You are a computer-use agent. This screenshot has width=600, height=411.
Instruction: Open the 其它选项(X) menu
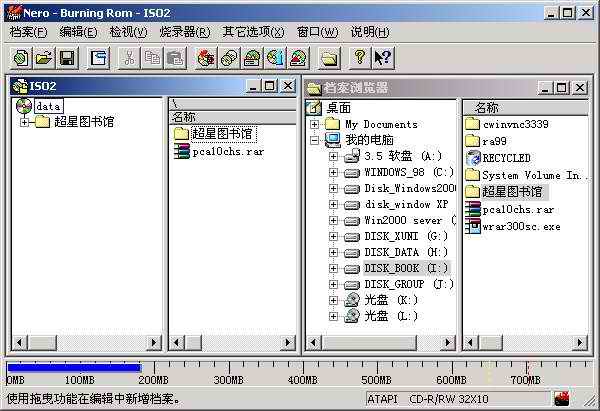[x=253, y=32]
